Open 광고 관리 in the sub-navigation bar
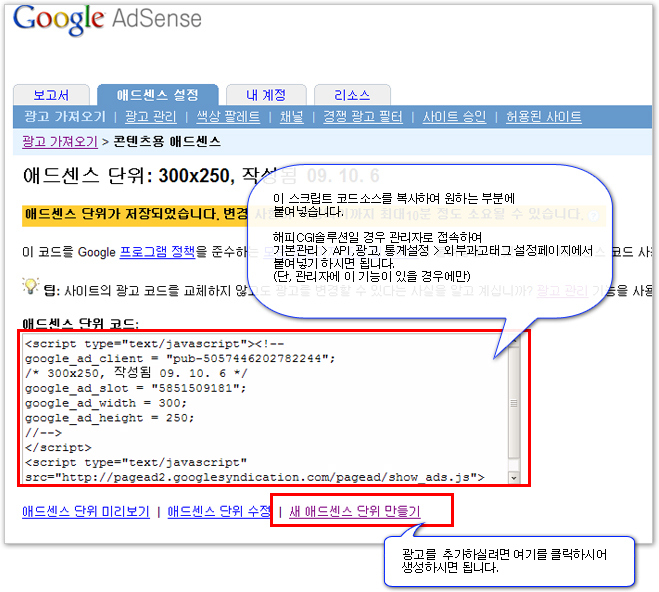659x592 pixels. pos(150,116)
